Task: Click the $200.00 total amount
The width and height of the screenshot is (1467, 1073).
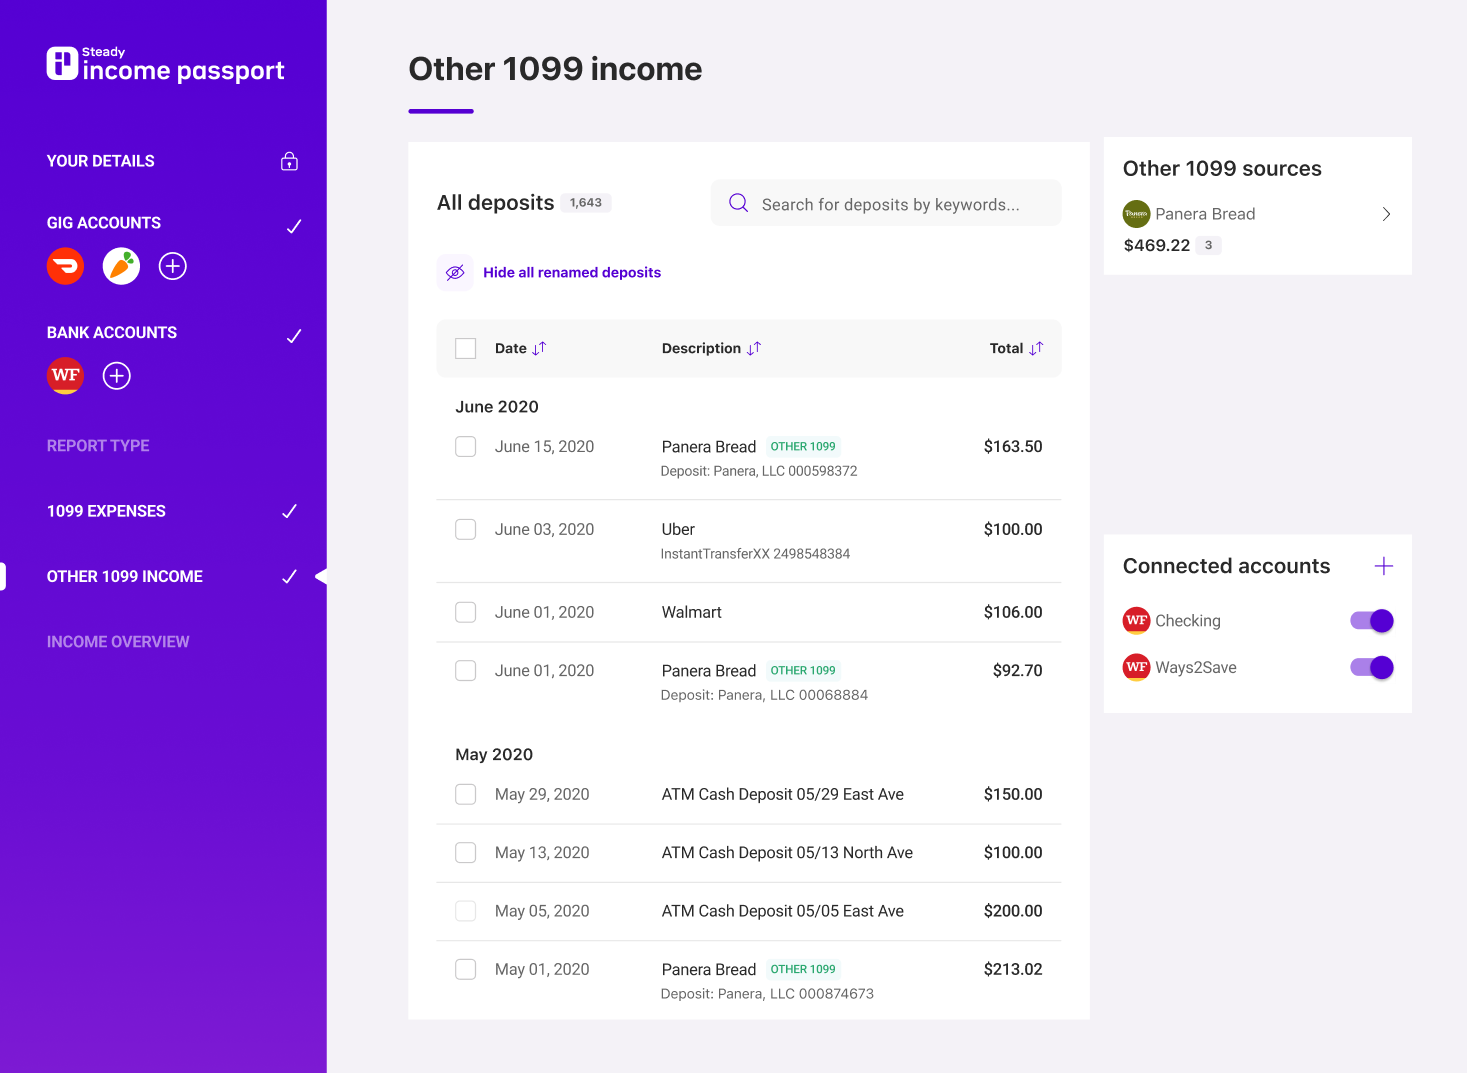Action: pyautogui.click(x=1013, y=911)
